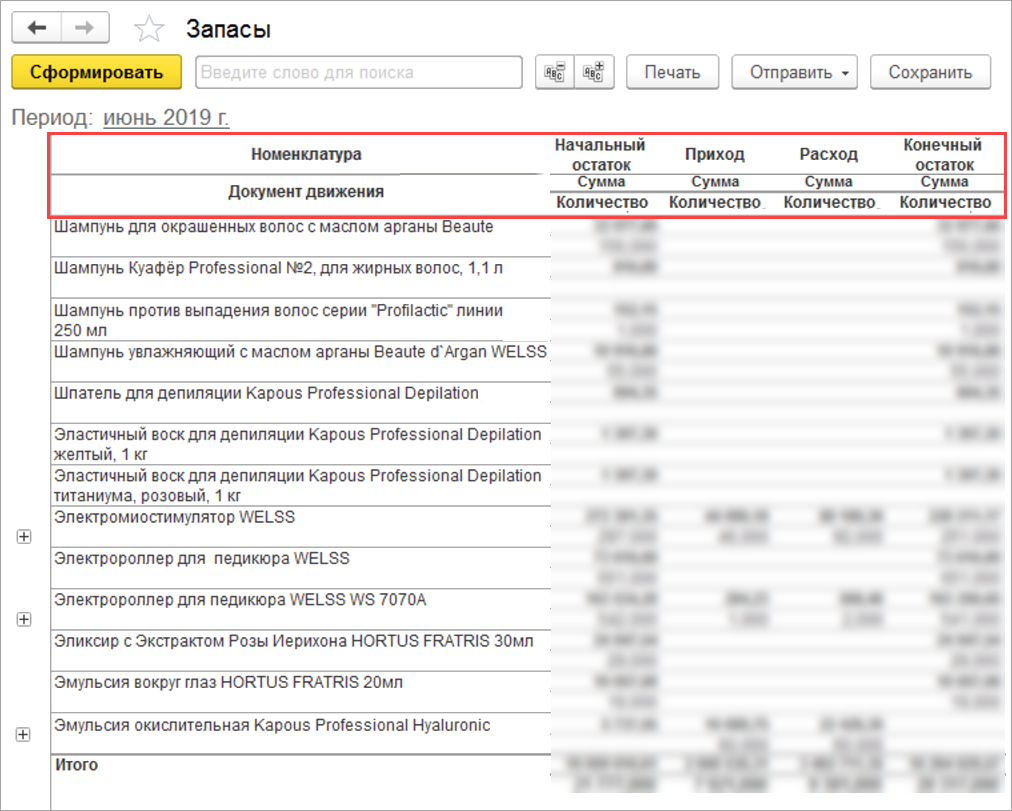Viewport: 1012px width, 811px height.
Task: Expand all report groups icon
Action: point(594,72)
